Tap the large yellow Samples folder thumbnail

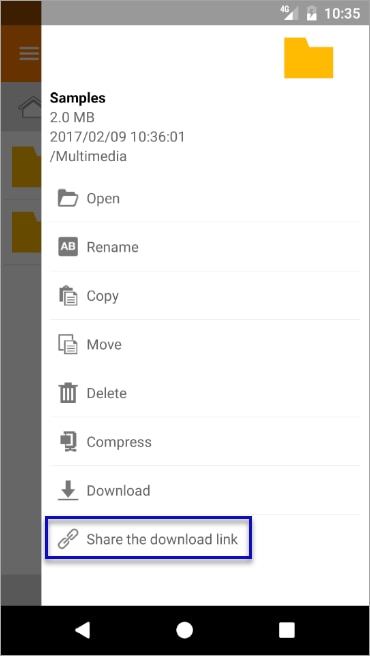pos(309,58)
